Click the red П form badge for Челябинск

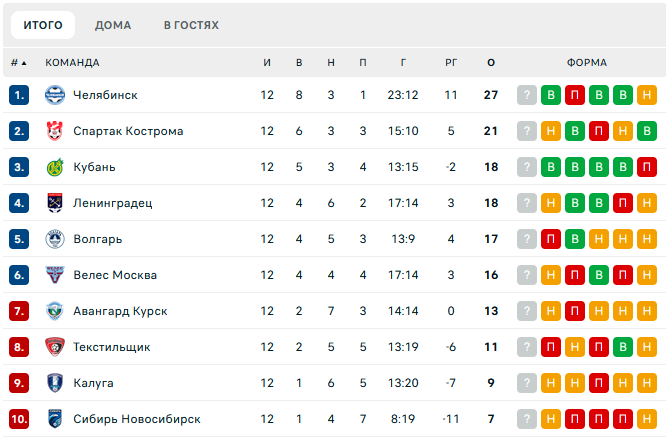pyautogui.click(x=575, y=95)
